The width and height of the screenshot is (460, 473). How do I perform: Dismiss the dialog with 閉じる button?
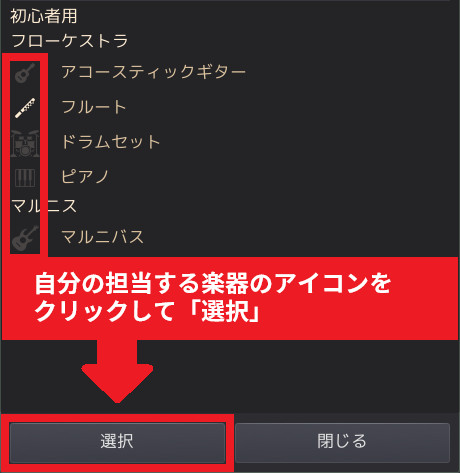click(342, 442)
